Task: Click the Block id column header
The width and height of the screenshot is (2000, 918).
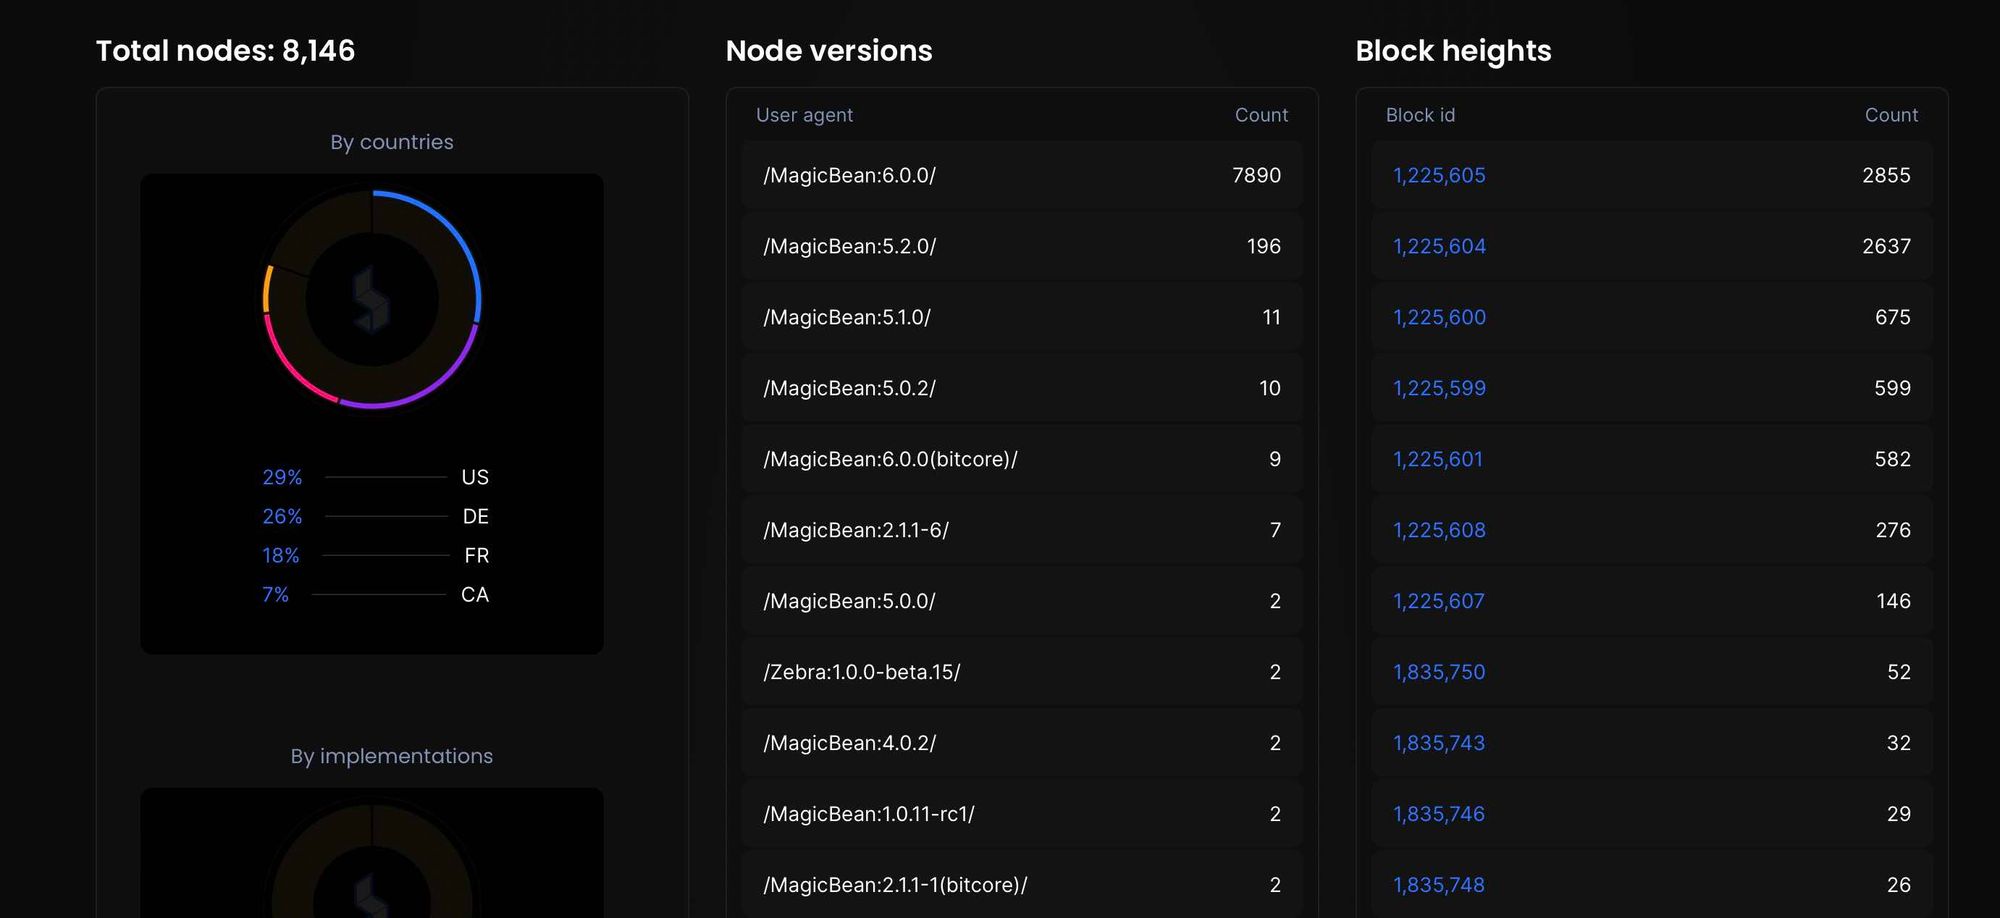Action: 1420,115
